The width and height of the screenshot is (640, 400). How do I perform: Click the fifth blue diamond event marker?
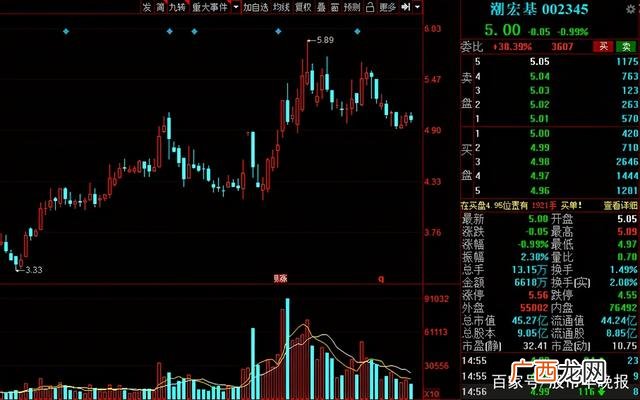358,31
